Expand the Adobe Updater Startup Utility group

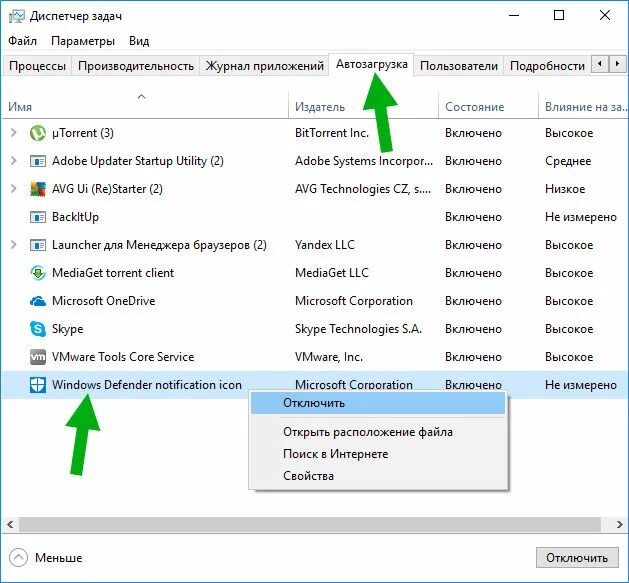[13, 161]
